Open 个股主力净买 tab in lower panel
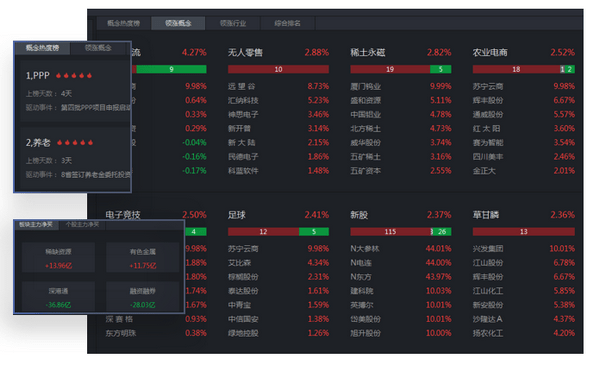The width and height of the screenshot is (600, 372). tap(82, 225)
